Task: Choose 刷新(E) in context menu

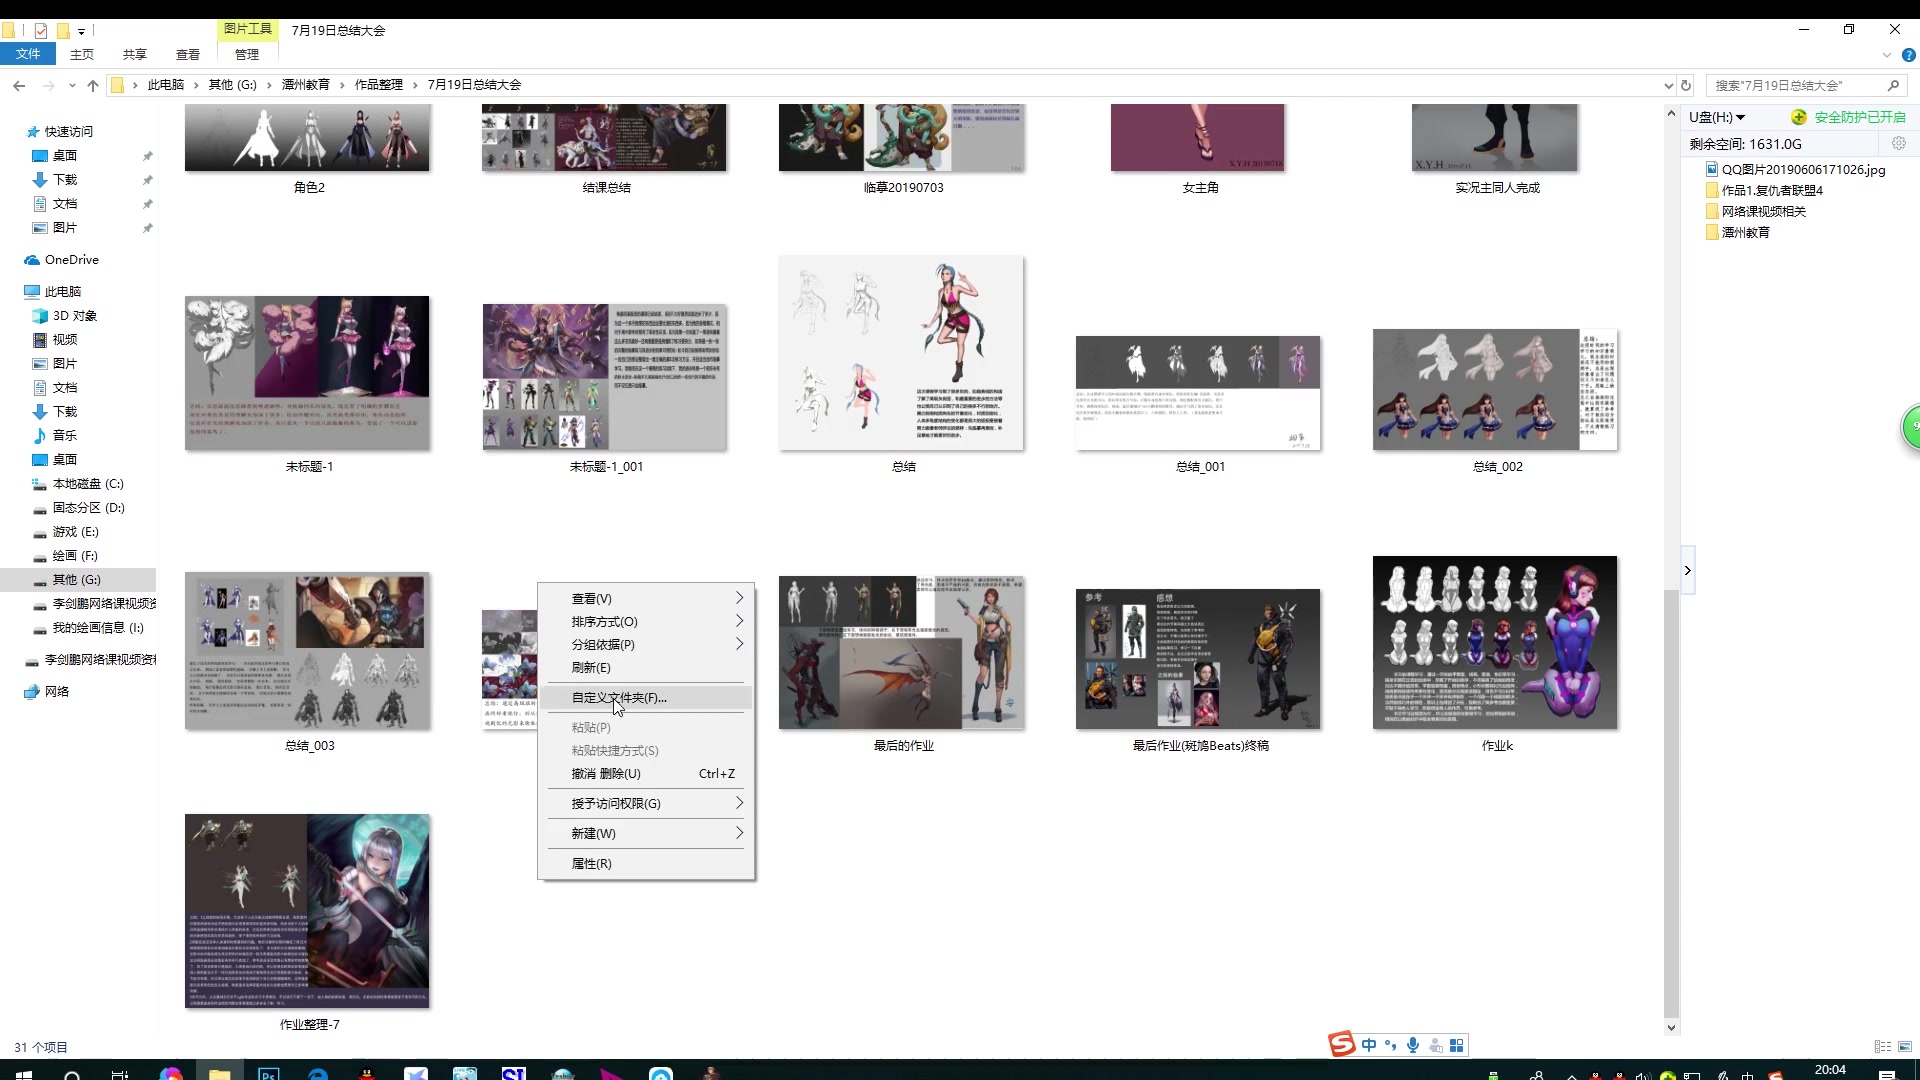Action: click(x=646, y=667)
